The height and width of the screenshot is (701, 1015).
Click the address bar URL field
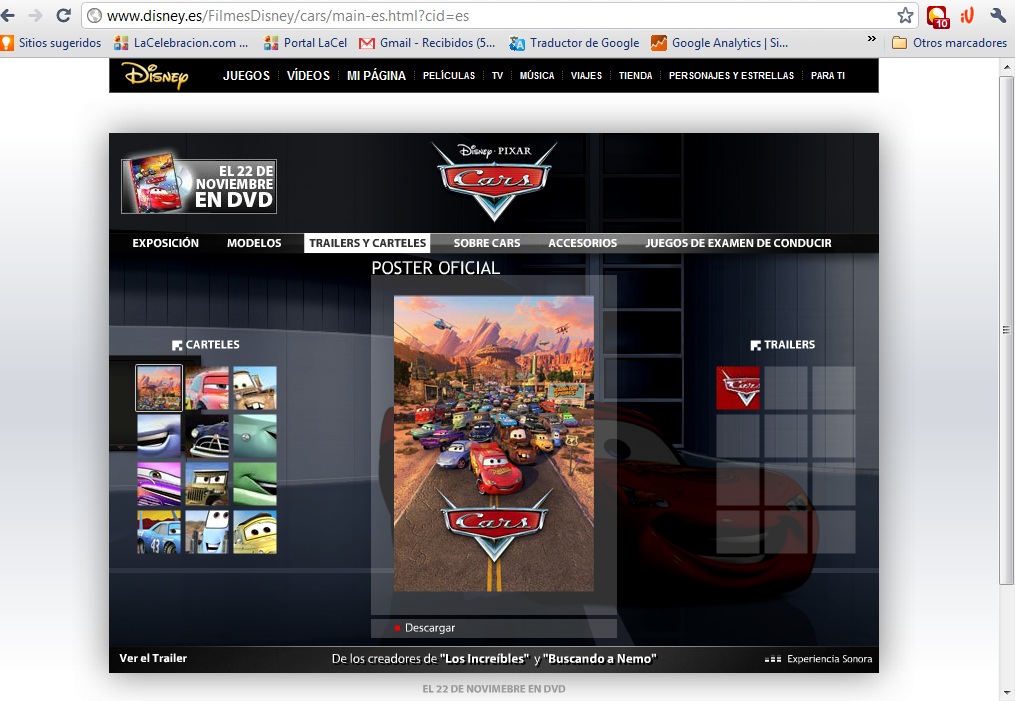[x=498, y=16]
